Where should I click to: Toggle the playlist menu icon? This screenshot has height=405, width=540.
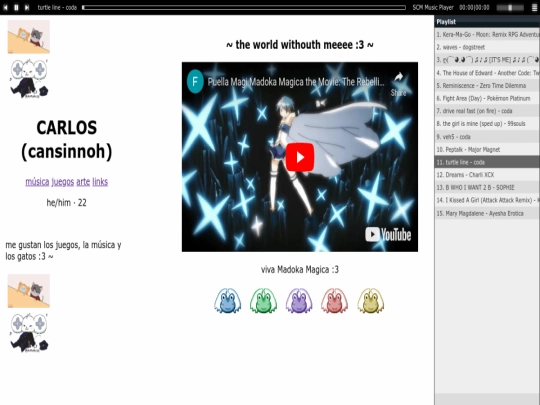(534, 8)
